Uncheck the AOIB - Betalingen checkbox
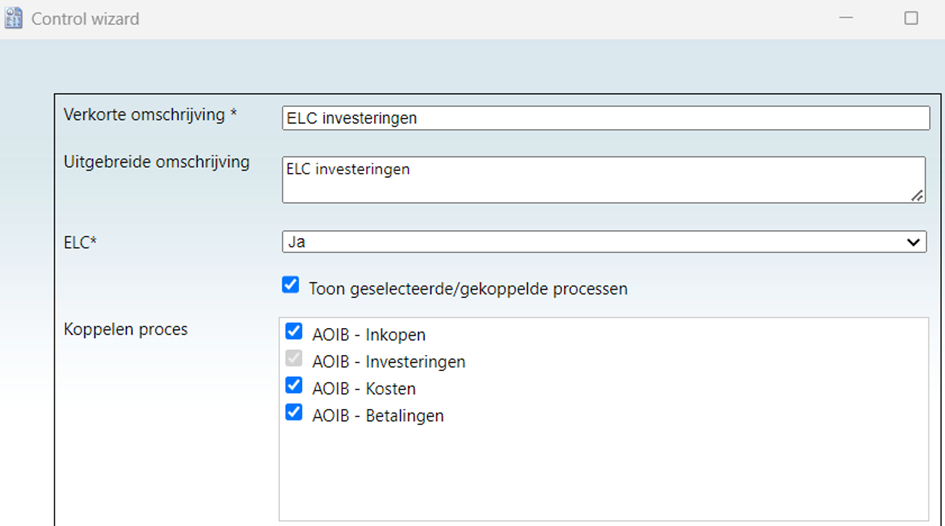The image size is (945, 526). [x=294, y=412]
